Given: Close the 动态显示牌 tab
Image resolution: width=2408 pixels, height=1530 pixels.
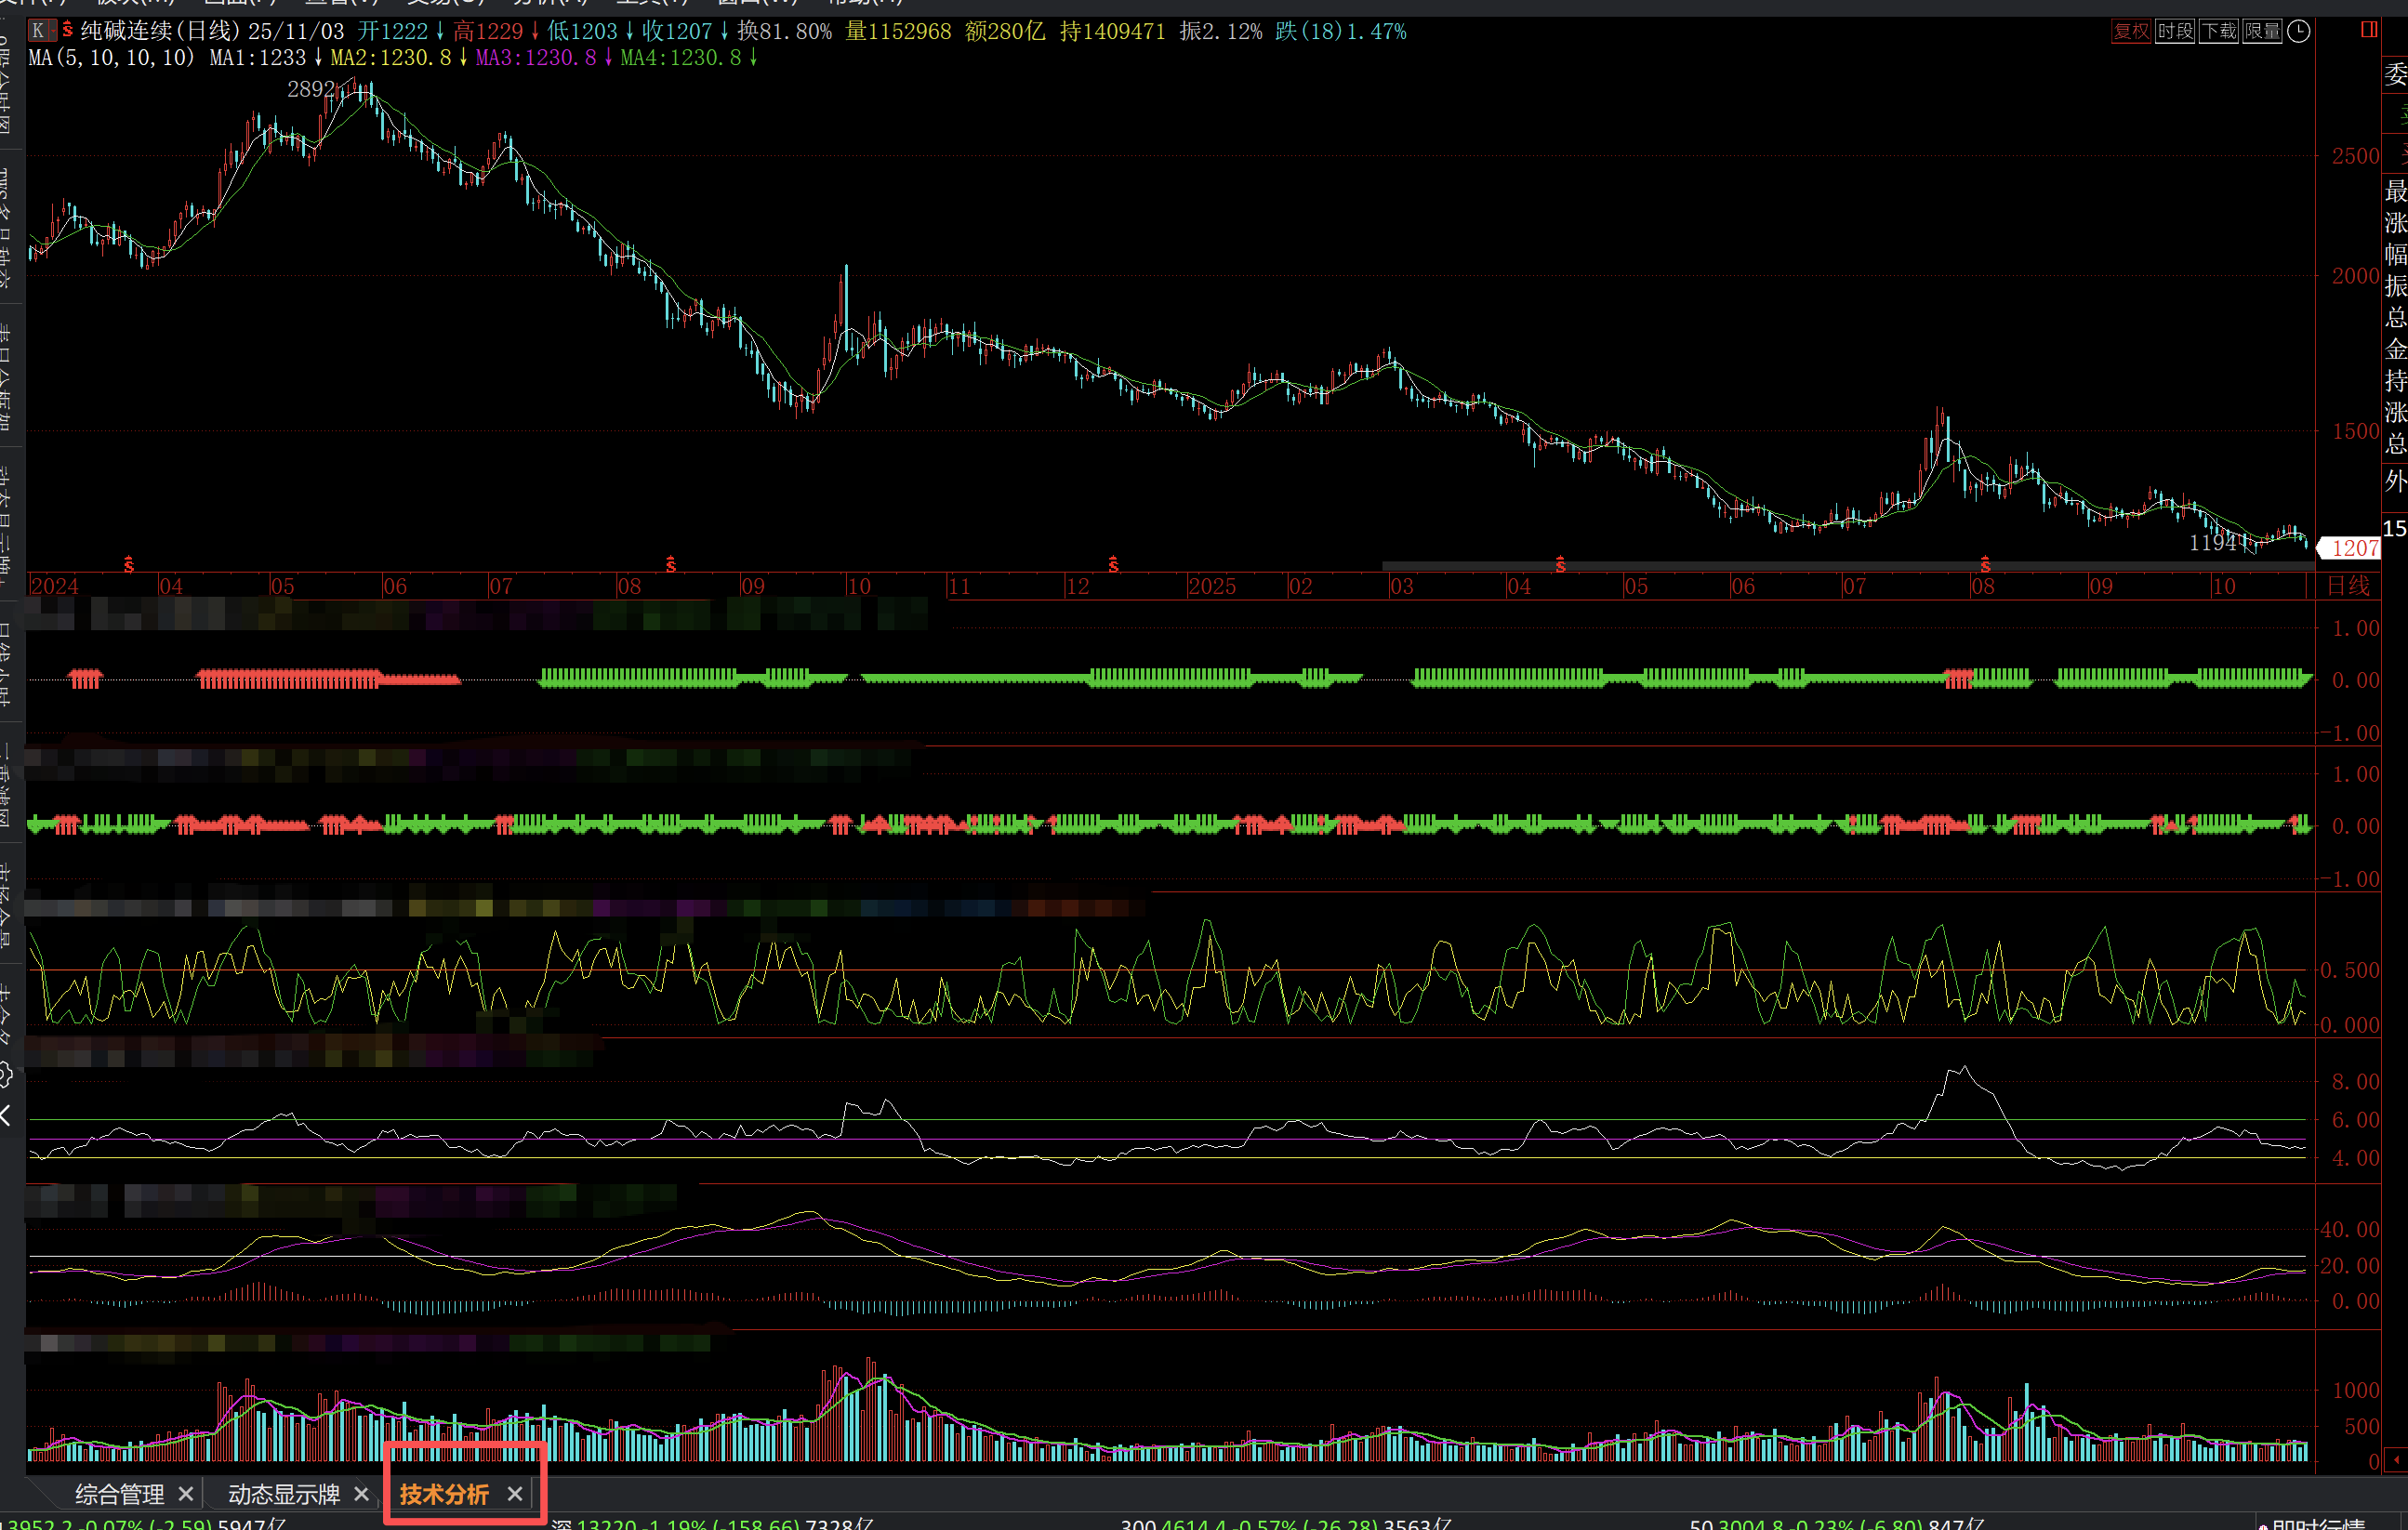Looking at the screenshot, I should 362,1493.
